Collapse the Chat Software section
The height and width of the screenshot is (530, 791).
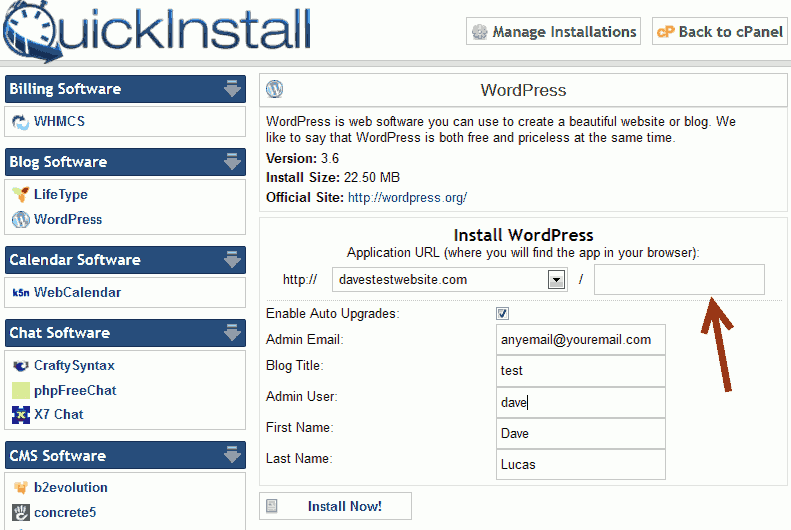tap(232, 333)
